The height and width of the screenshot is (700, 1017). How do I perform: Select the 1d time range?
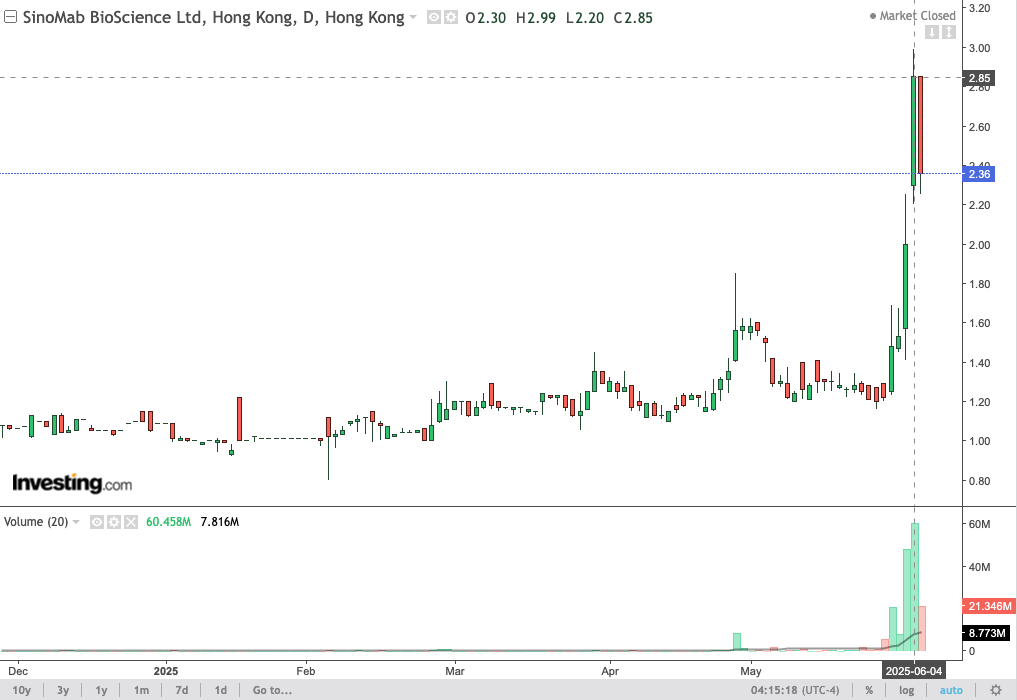click(x=221, y=690)
